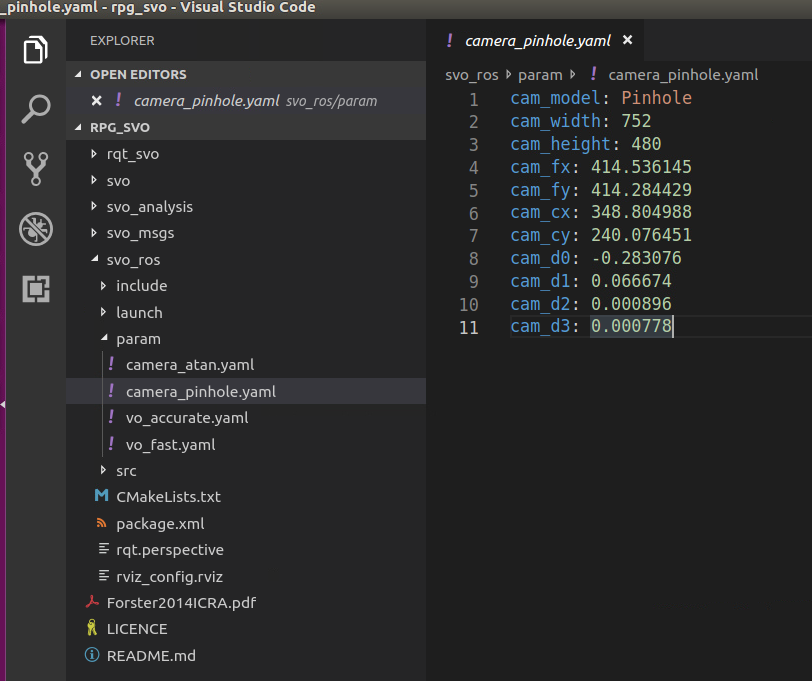The width and height of the screenshot is (812, 681).
Task: Expand the rqt_svo folder
Action: pyautogui.click(x=94, y=154)
